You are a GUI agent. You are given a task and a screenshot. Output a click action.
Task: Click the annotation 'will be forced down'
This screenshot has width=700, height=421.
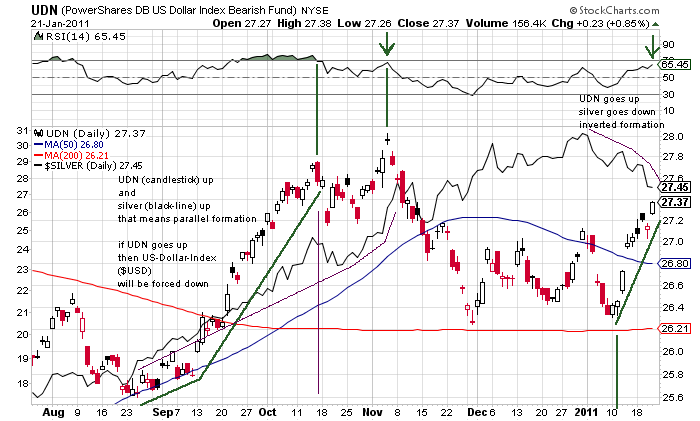click(x=163, y=284)
